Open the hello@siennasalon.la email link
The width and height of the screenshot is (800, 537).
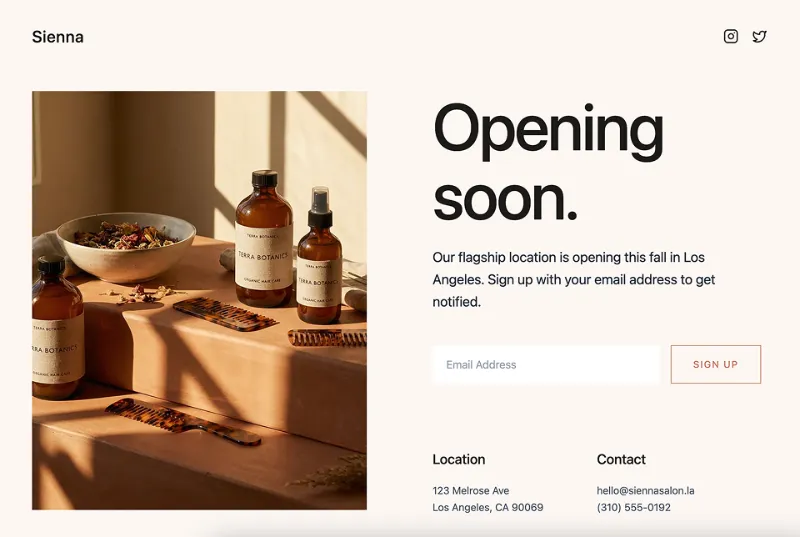click(645, 491)
